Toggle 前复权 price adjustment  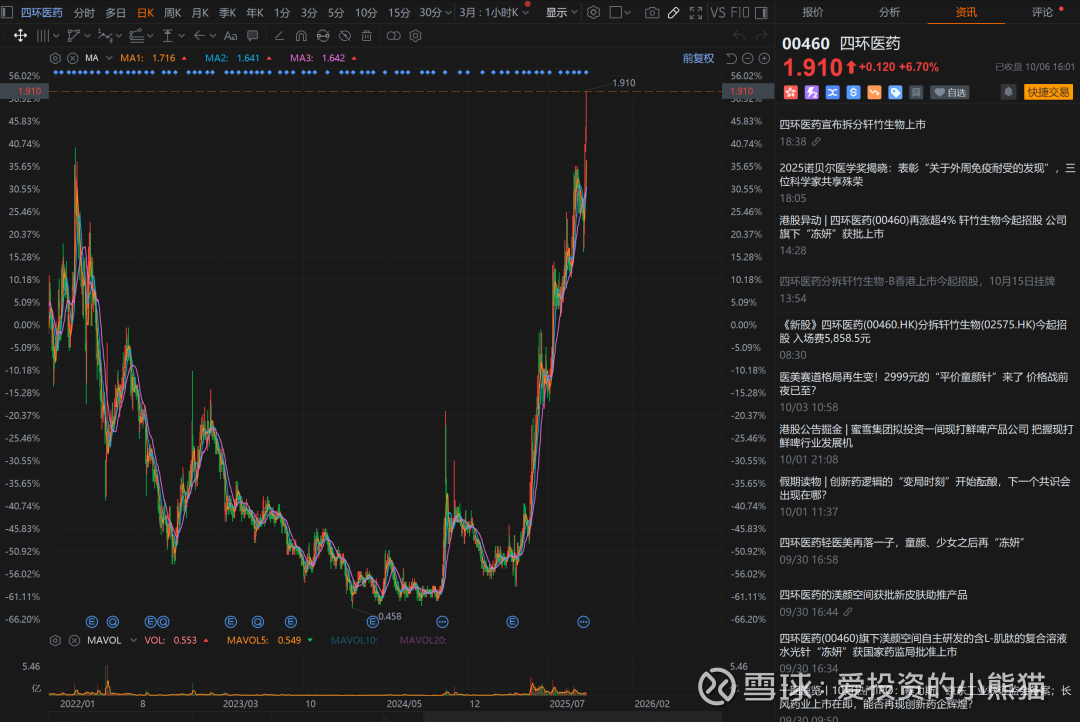click(x=698, y=59)
